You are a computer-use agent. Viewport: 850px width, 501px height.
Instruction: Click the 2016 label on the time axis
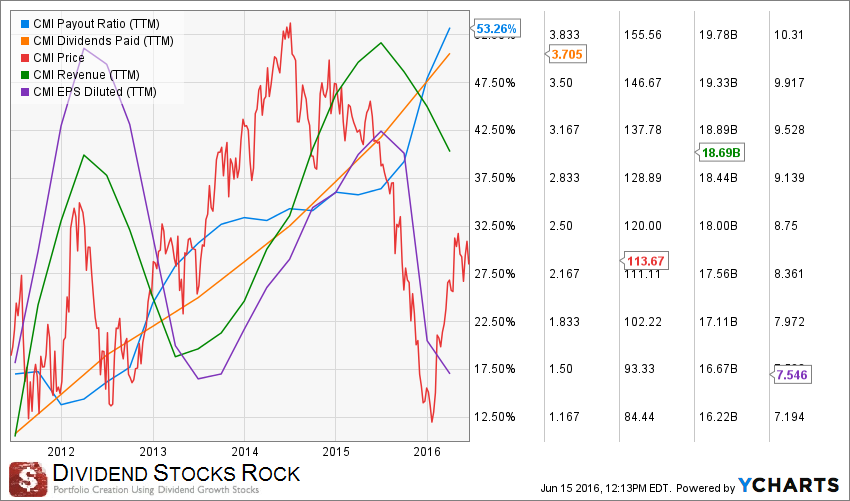[427, 450]
